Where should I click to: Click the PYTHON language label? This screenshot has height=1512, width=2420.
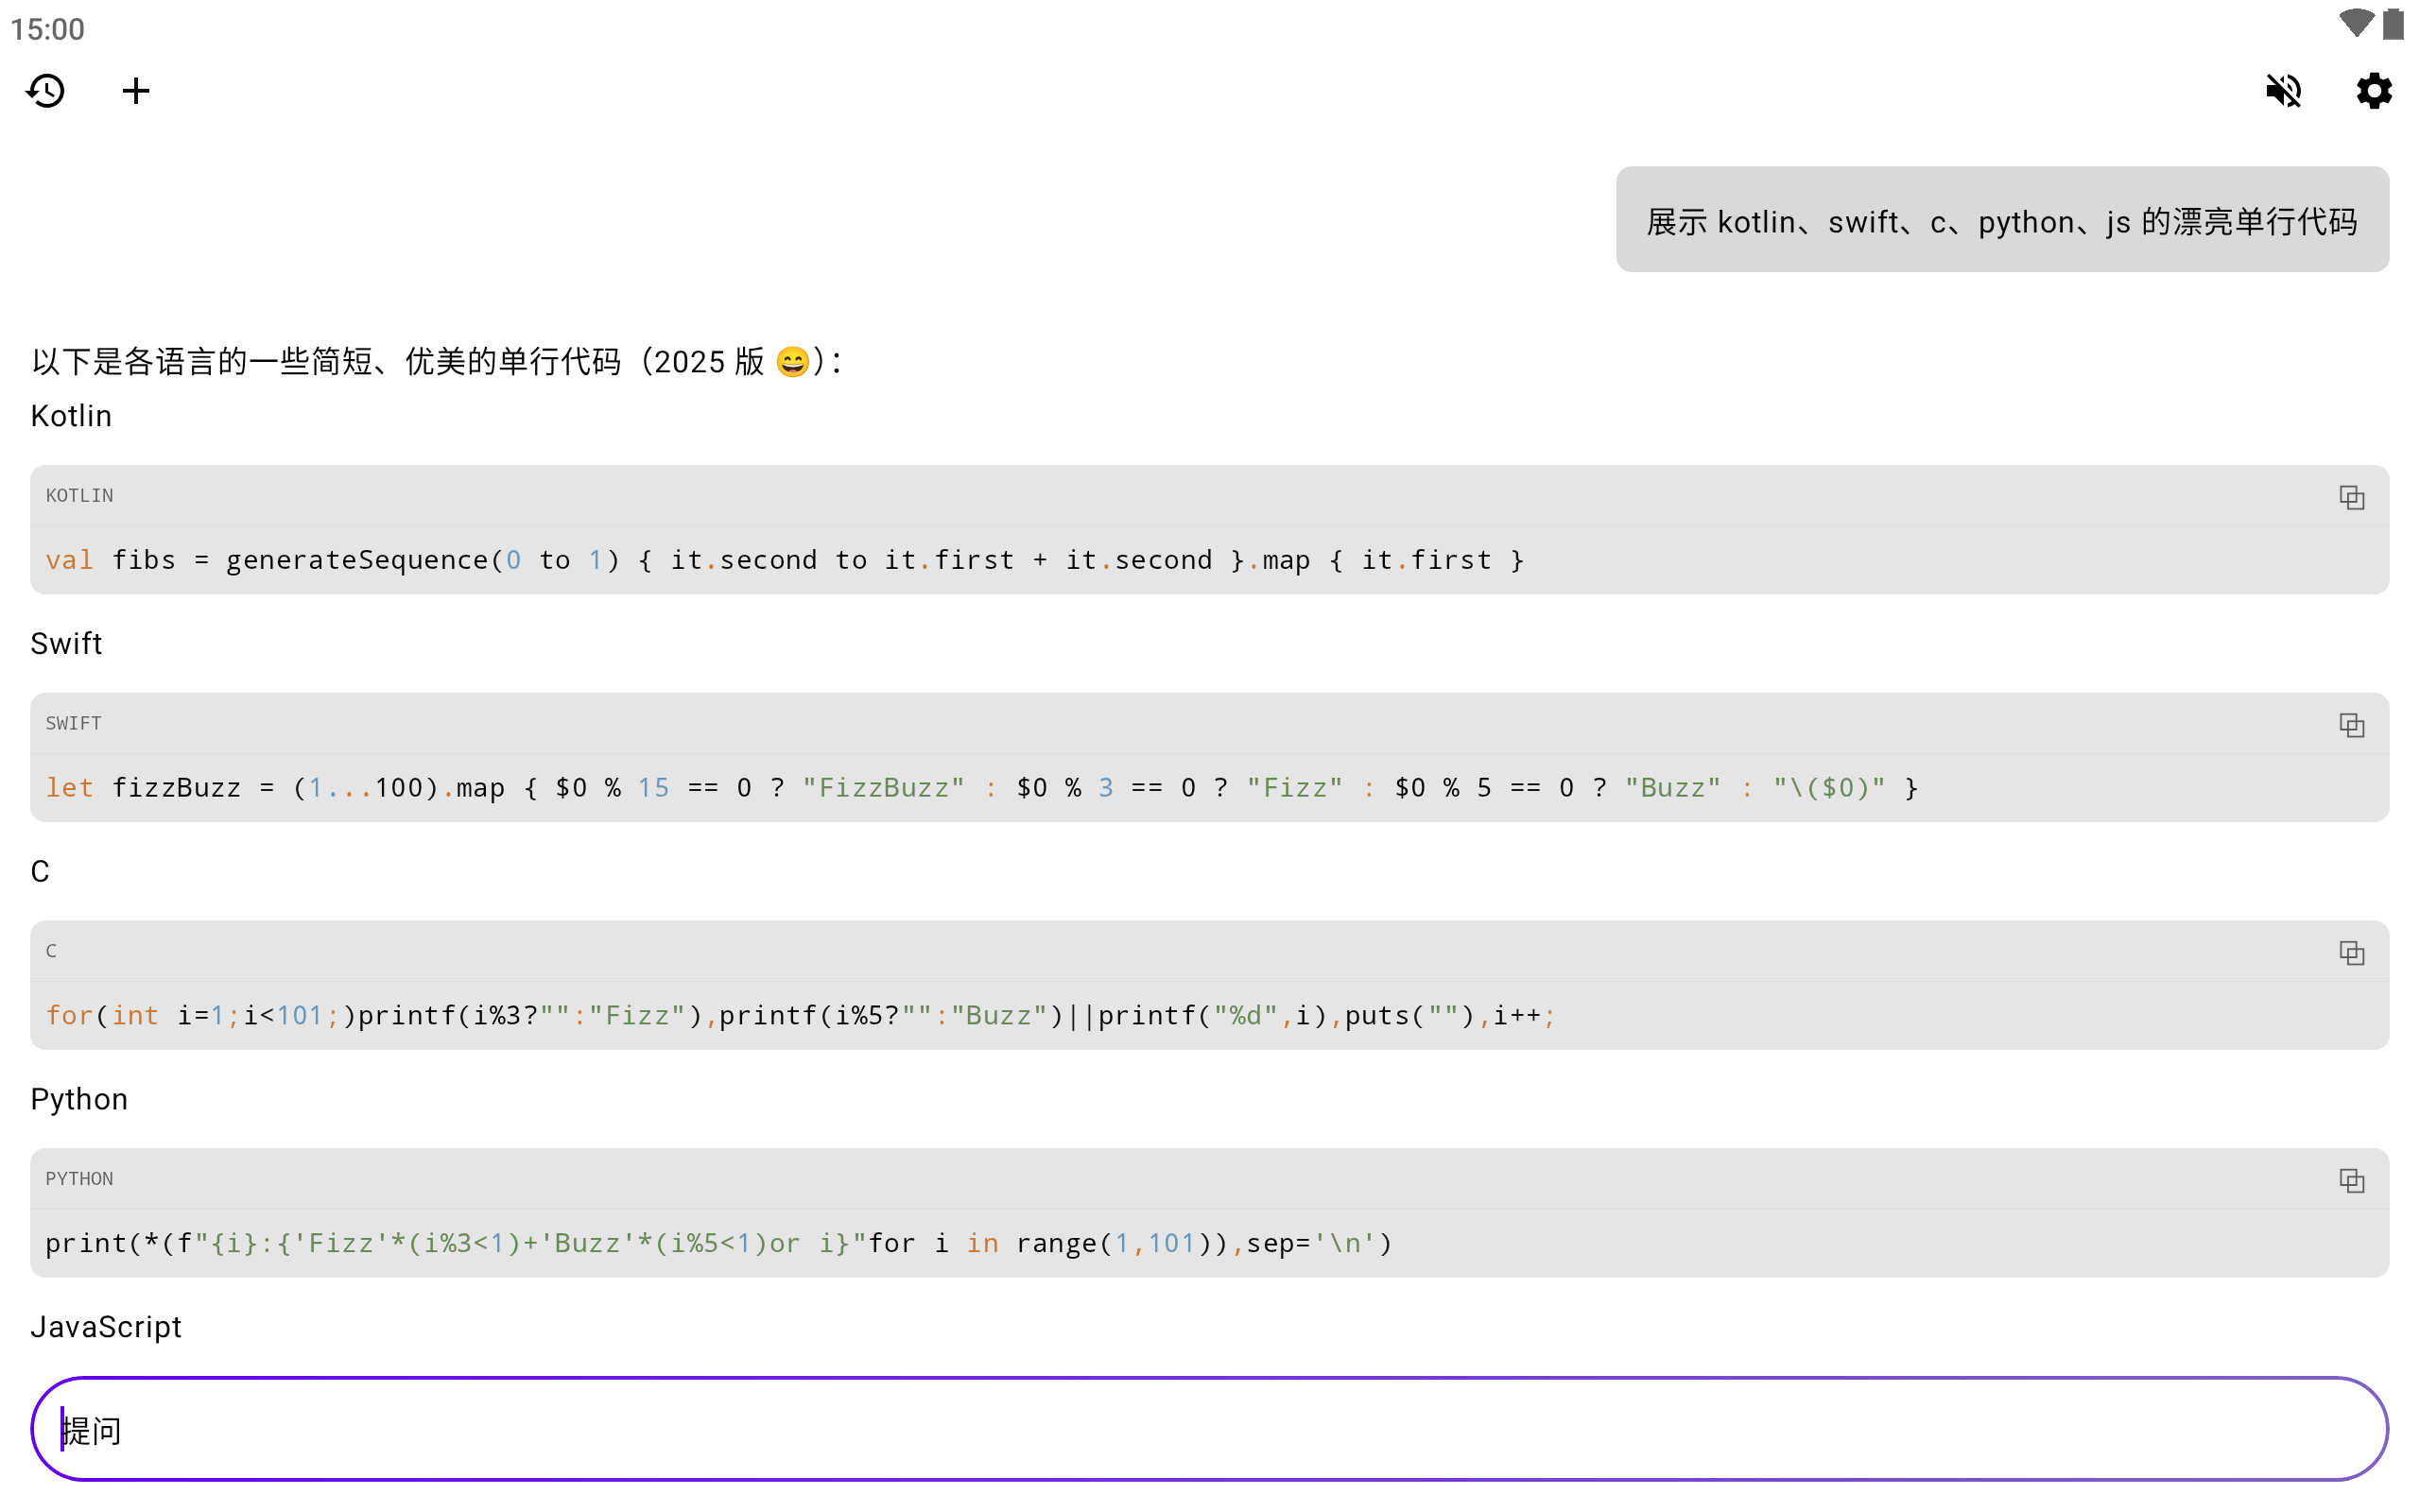click(79, 1179)
